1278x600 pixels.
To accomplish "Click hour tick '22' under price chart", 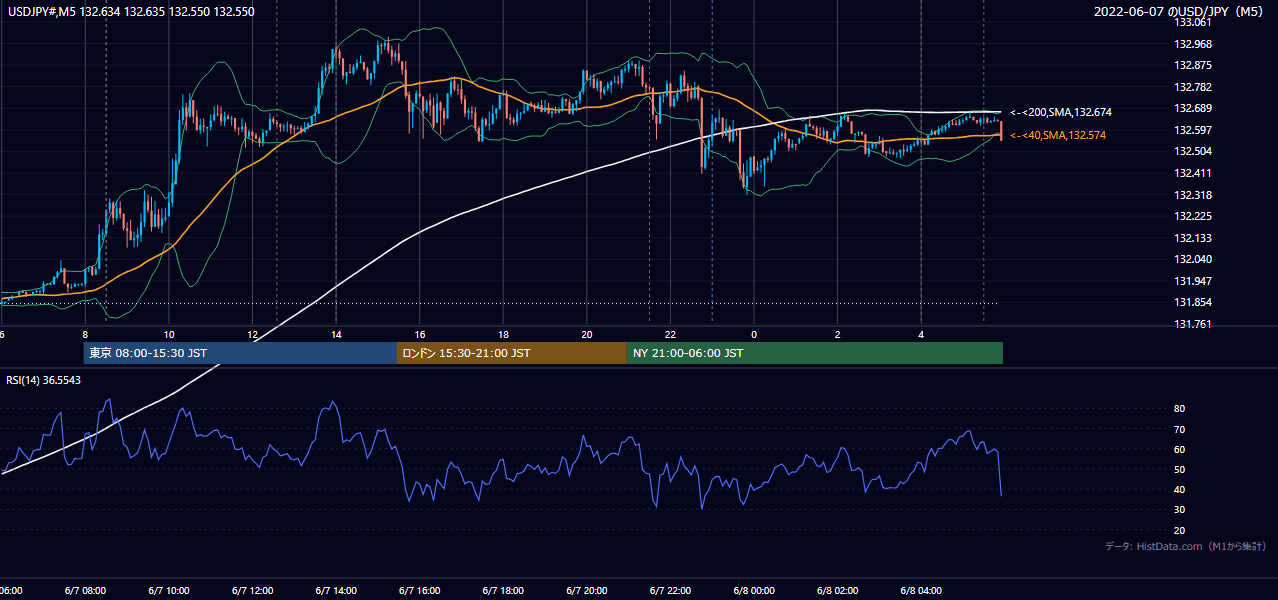I will 670,334.
